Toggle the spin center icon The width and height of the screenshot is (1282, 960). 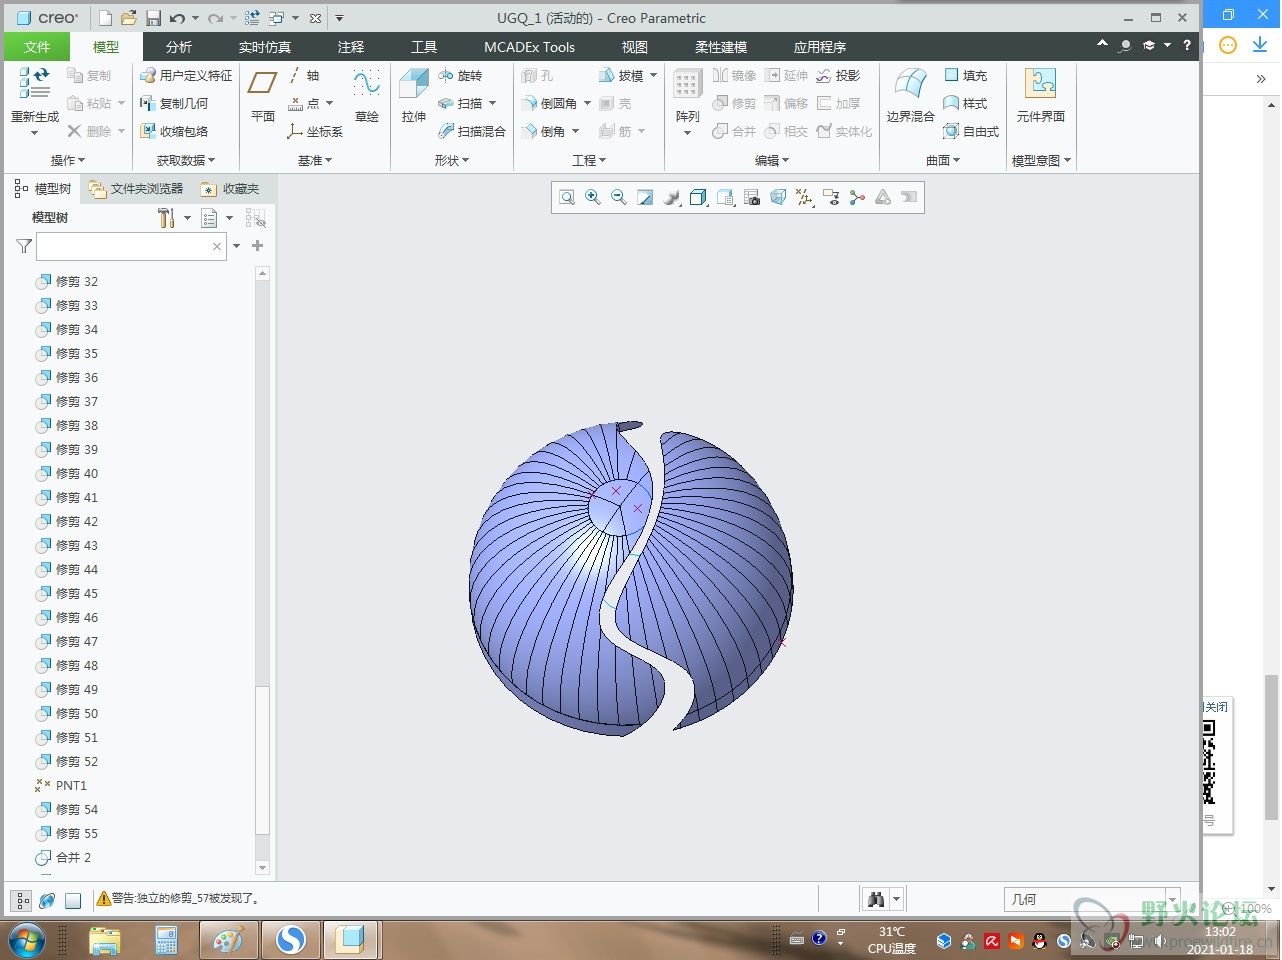857,198
